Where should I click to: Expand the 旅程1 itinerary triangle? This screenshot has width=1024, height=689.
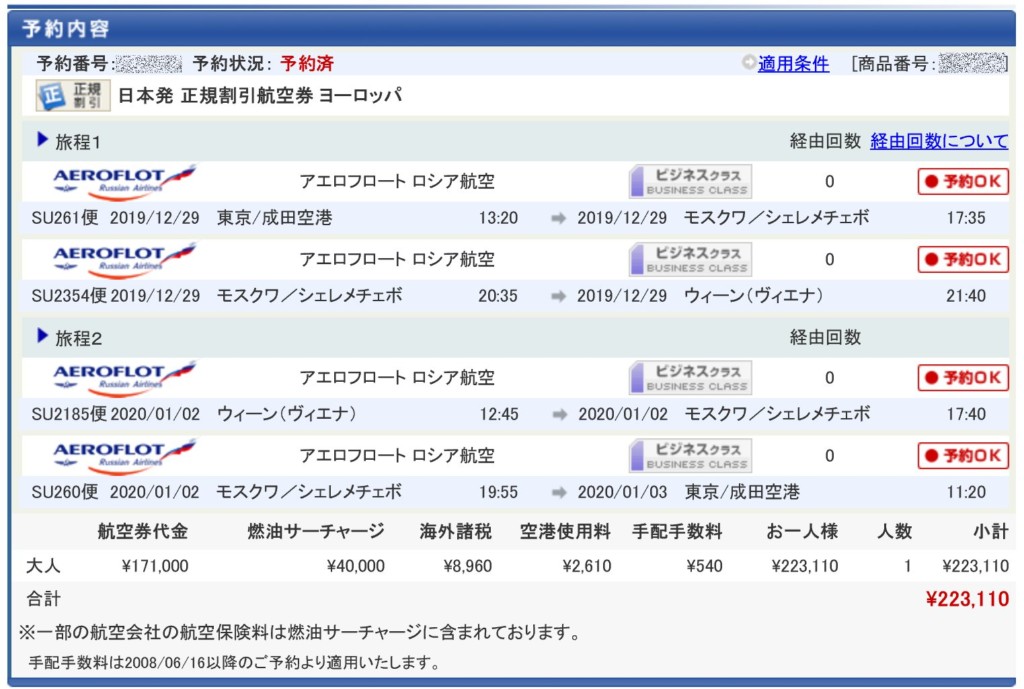pyautogui.click(x=42, y=140)
